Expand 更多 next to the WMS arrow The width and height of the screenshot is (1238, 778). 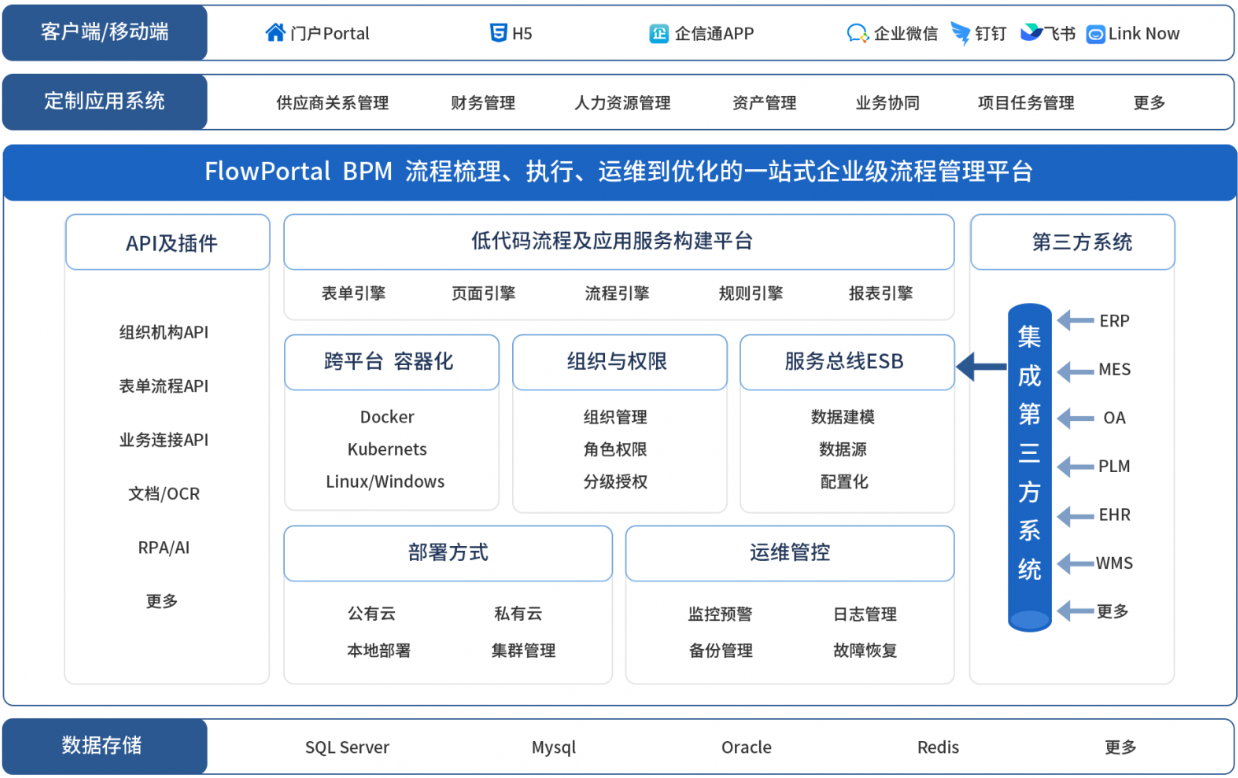(x=1112, y=611)
